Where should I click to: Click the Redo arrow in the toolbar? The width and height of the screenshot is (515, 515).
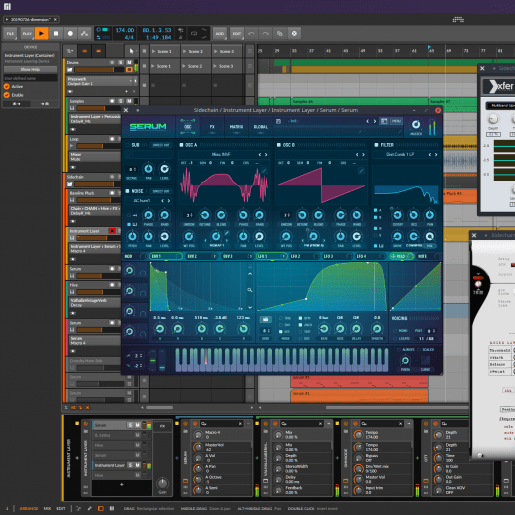pos(266,33)
